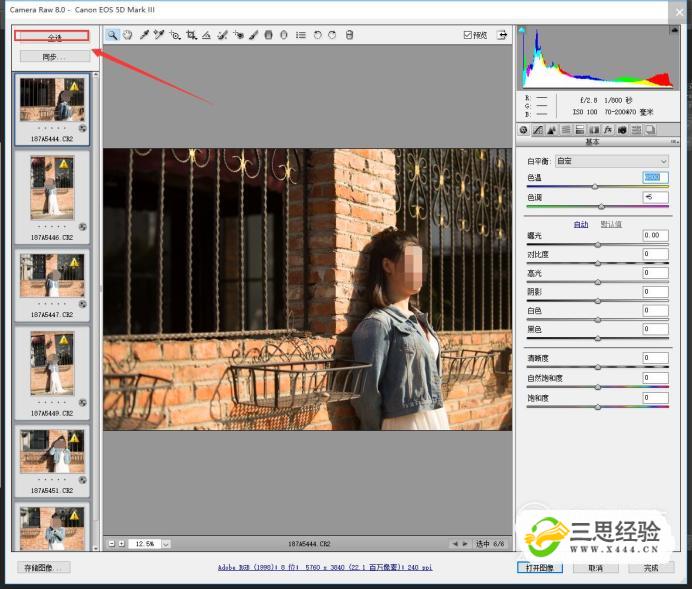This screenshot has height=589, width=692.
Task: Click the 同步 synchronize button
Action: tap(54, 56)
